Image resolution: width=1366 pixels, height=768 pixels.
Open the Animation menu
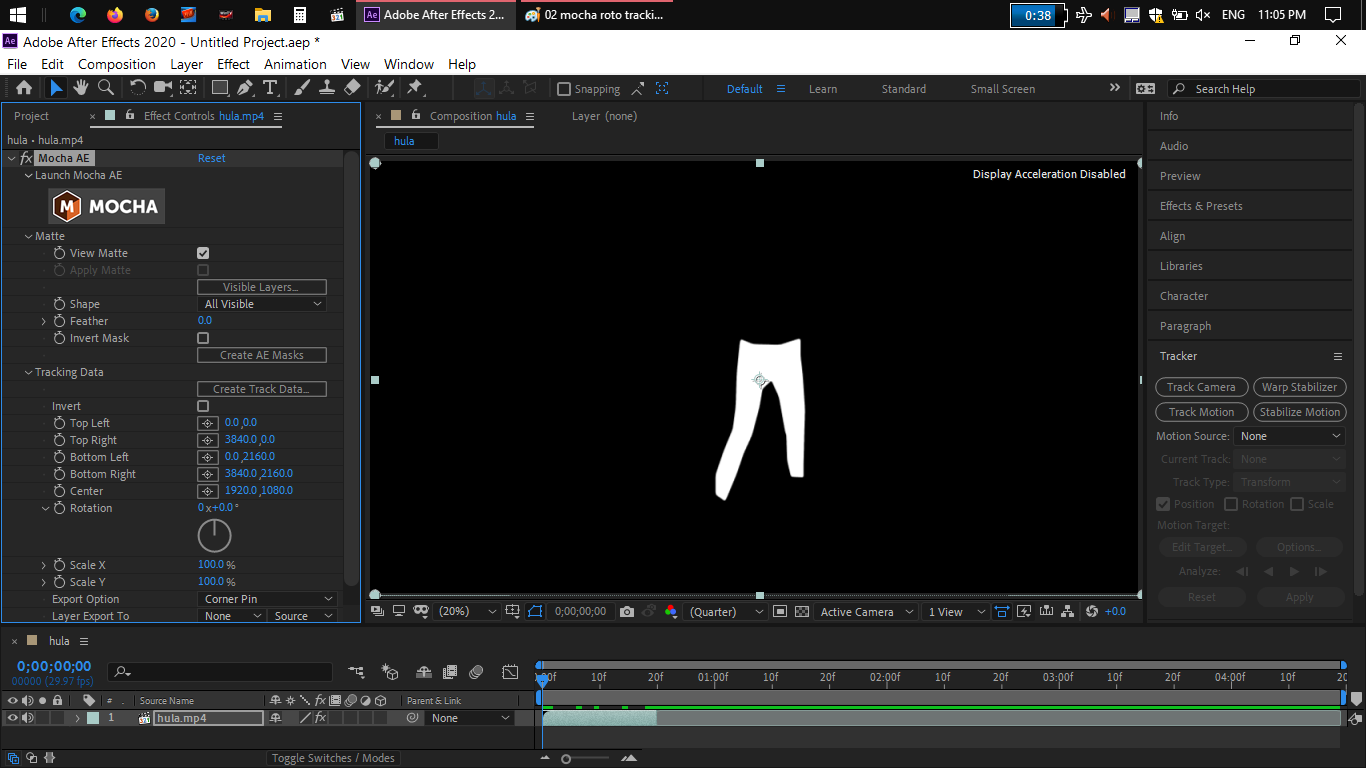coord(295,64)
